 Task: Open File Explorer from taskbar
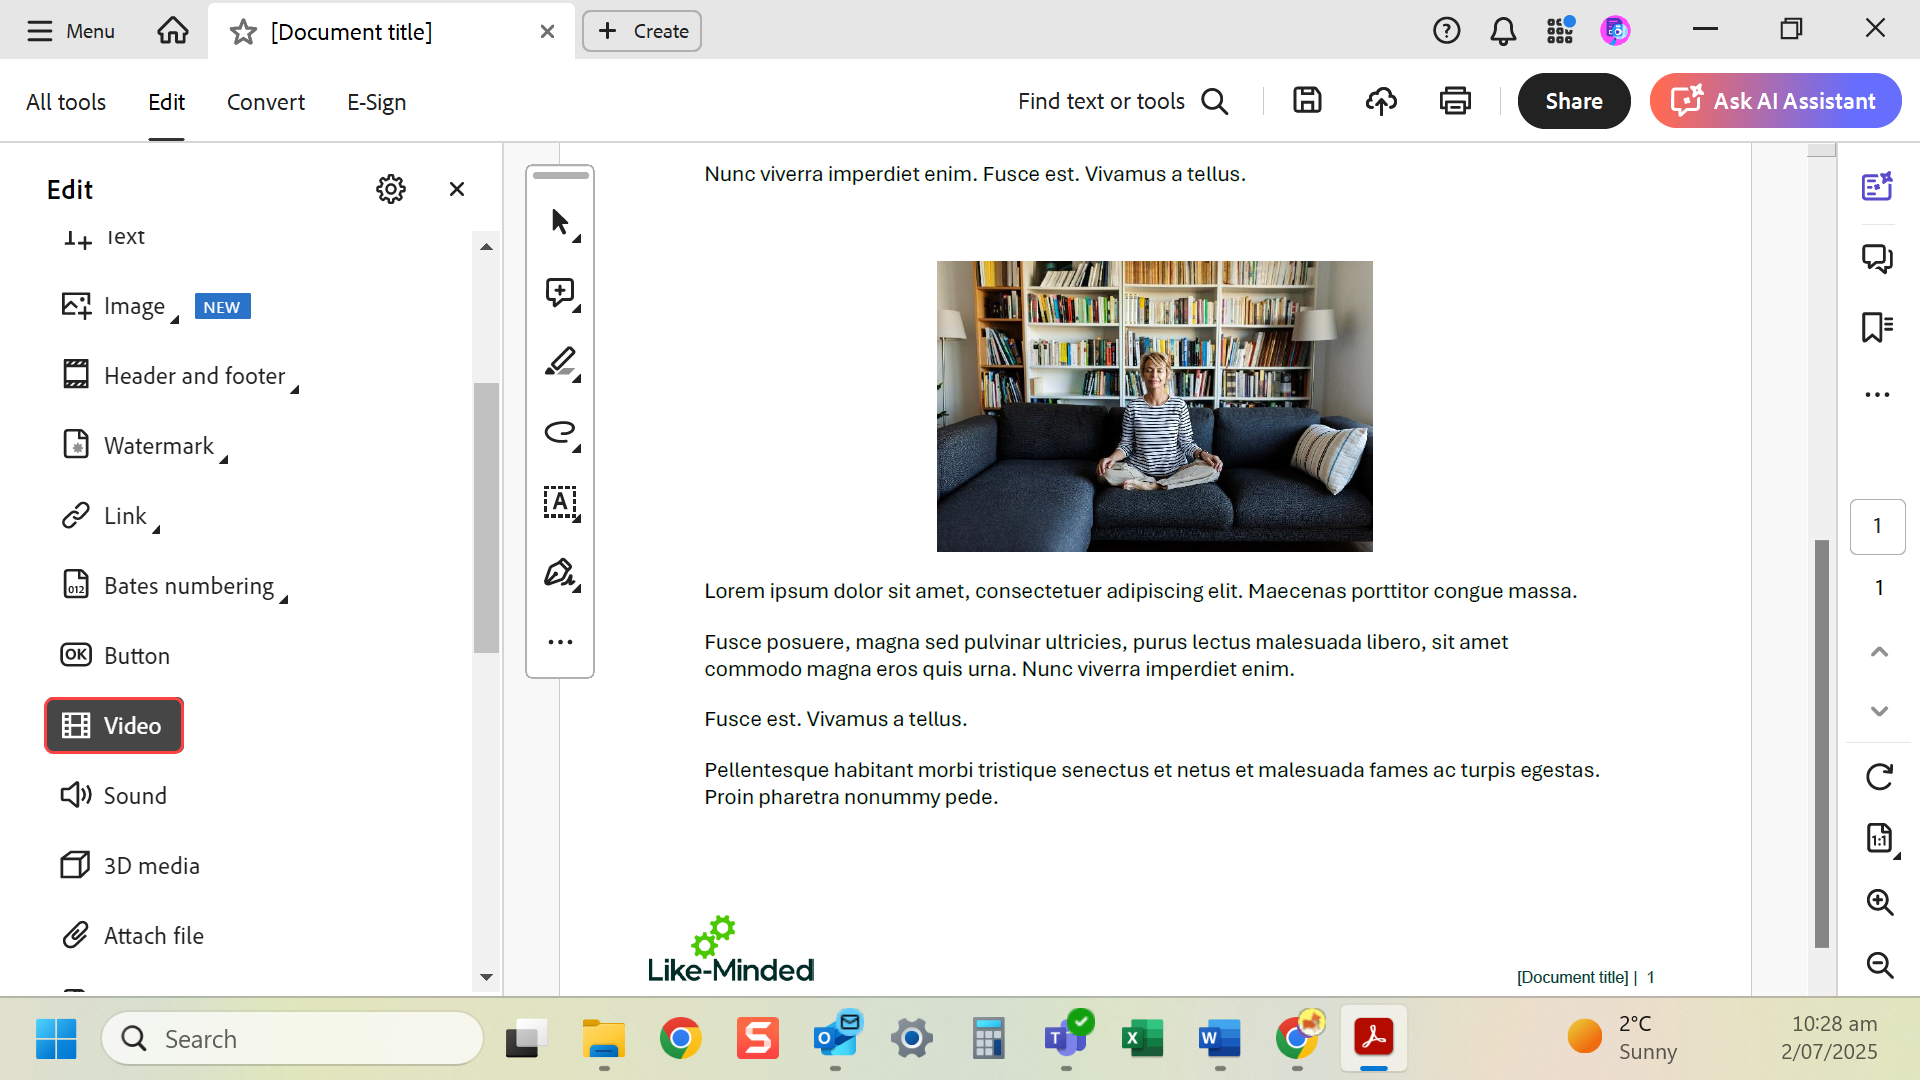603,1039
